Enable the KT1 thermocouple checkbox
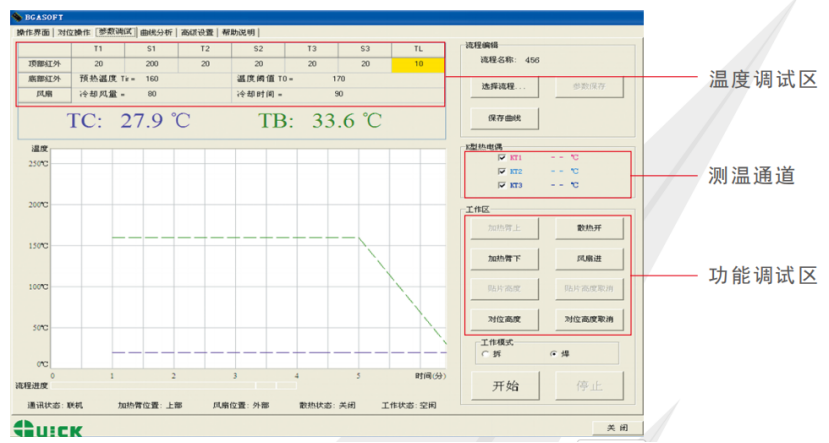829x443 pixels. pos(502,157)
